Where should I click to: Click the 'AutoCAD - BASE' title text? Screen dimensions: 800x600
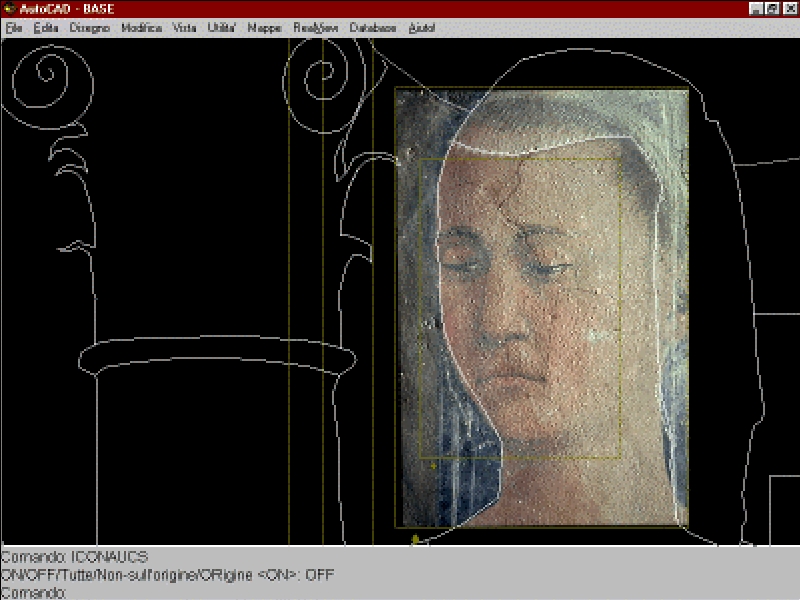[x=67, y=9]
